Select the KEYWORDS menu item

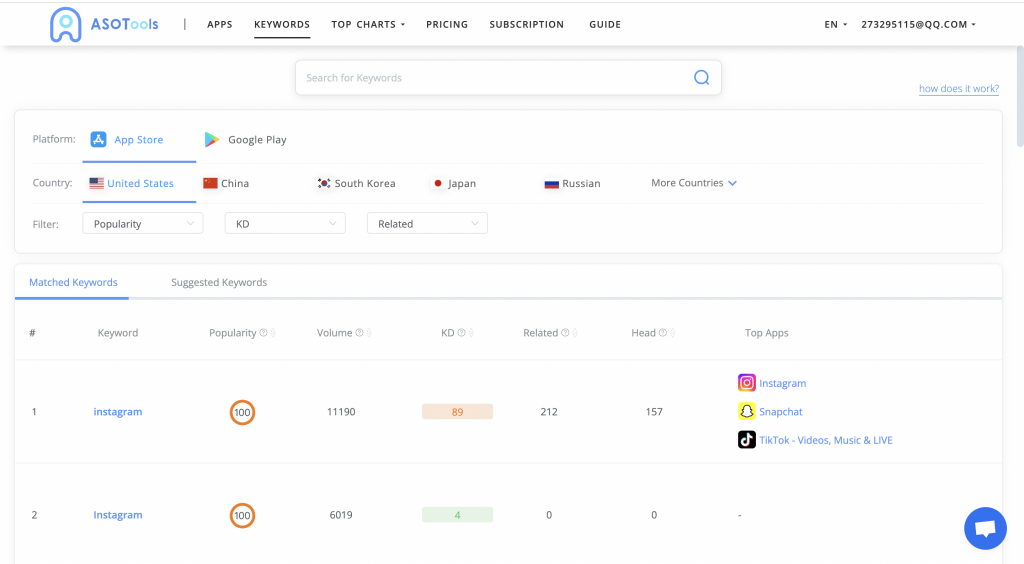282,24
